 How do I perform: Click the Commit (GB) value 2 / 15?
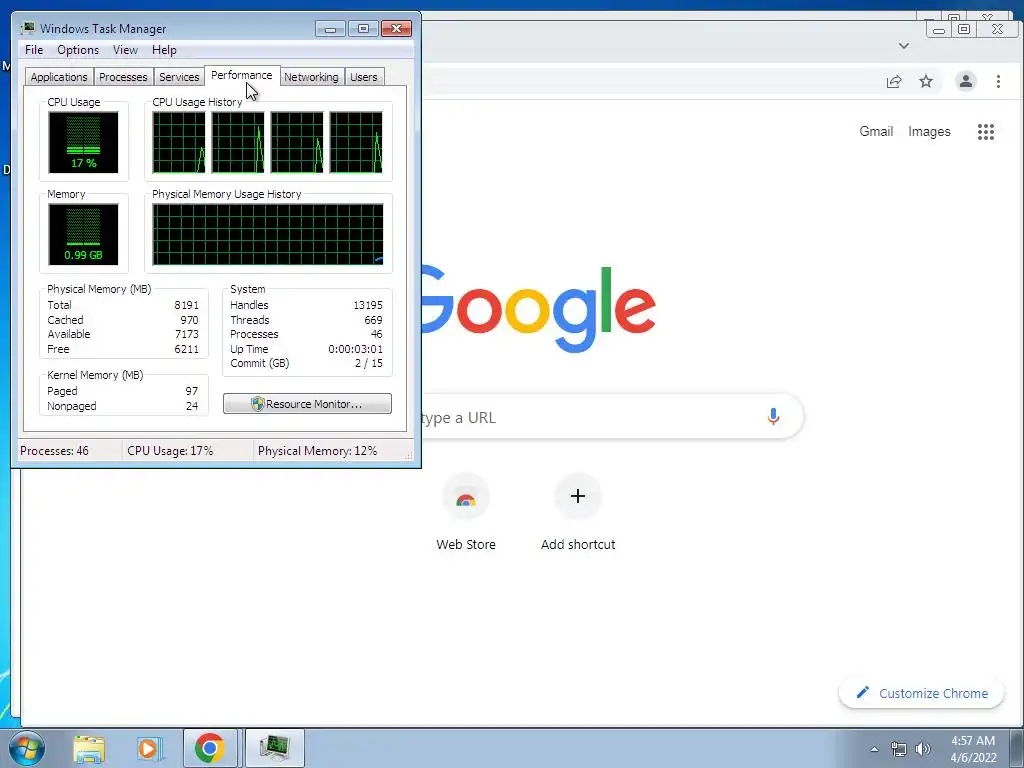tap(368, 363)
